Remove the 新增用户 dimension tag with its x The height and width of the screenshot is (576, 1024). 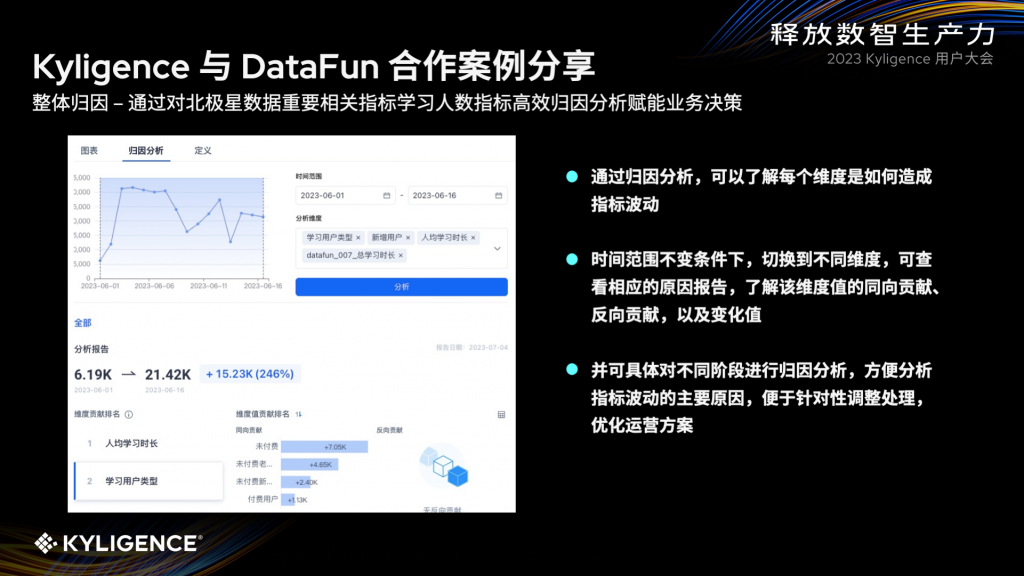[408, 238]
